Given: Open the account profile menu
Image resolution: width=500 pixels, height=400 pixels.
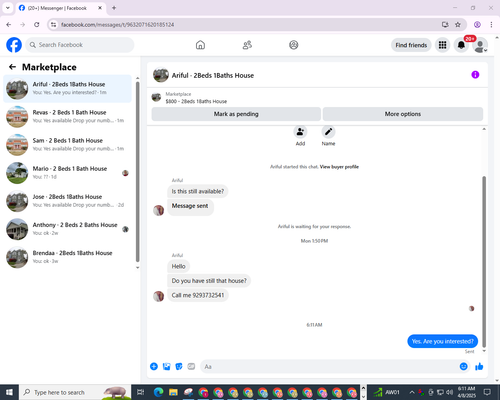Looking at the screenshot, I should [x=480, y=45].
